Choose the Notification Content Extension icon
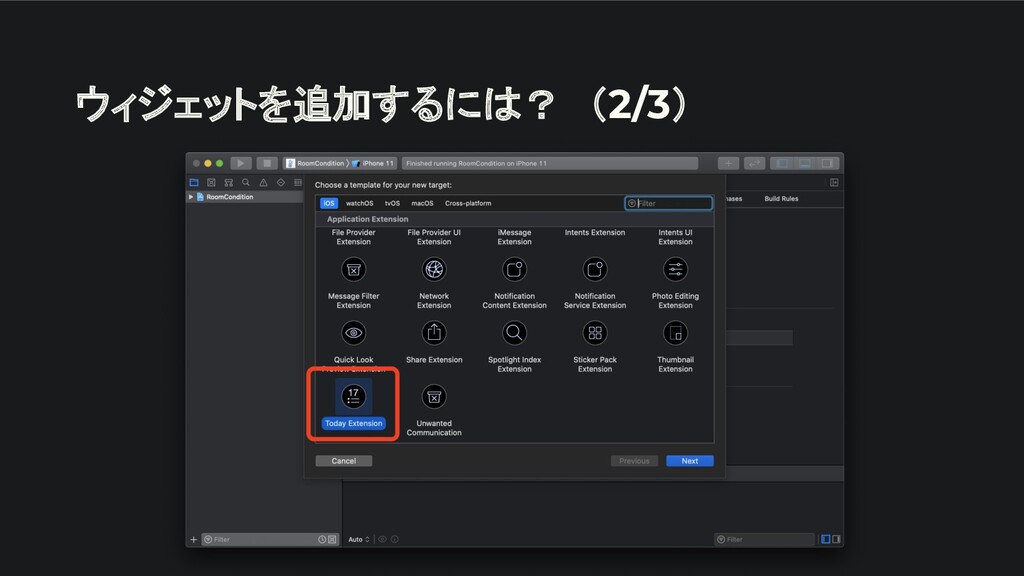 pyautogui.click(x=514, y=269)
